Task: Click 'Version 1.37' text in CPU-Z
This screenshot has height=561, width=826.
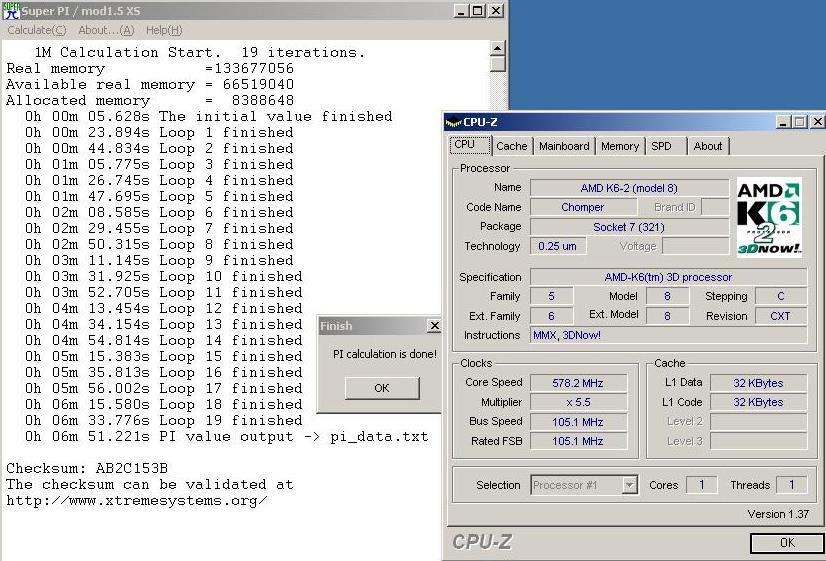Action: click(x=778, y=514)
